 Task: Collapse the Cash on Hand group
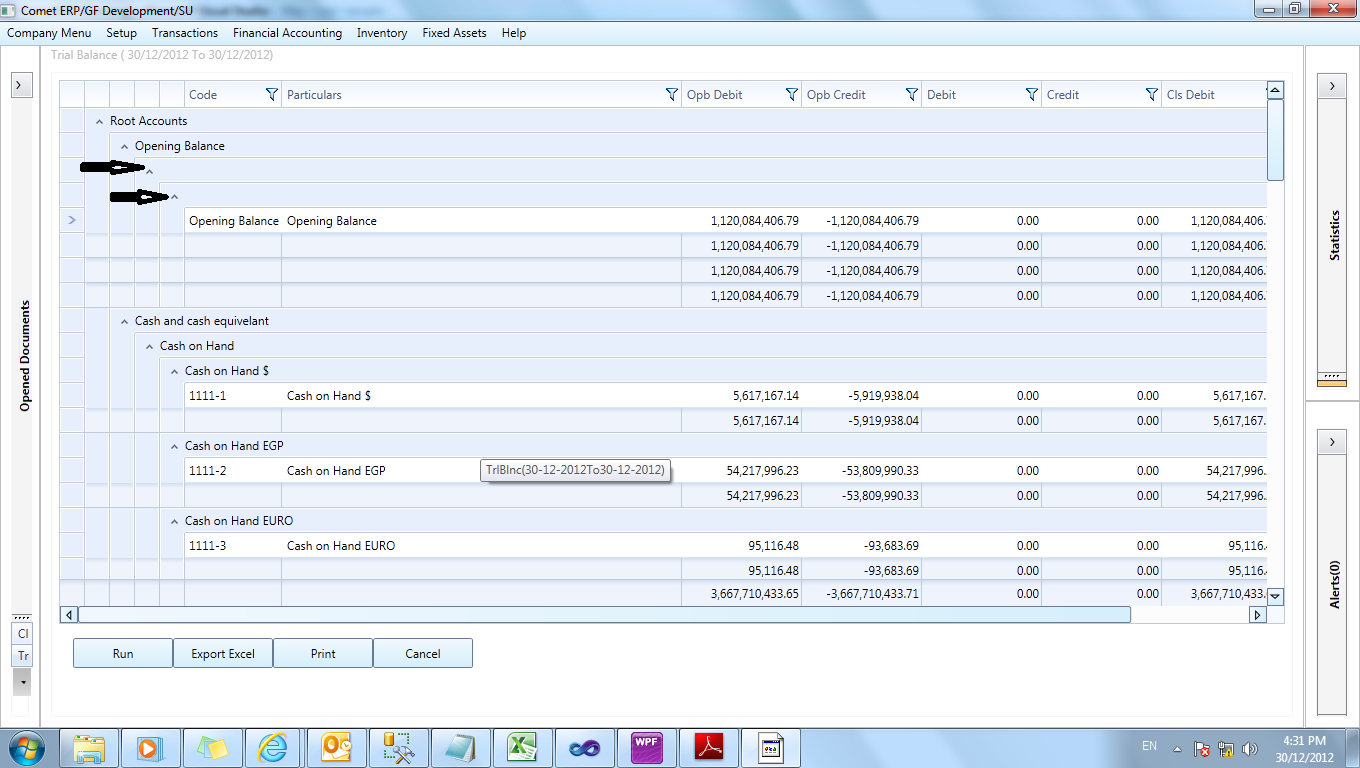tap(149, 346)
